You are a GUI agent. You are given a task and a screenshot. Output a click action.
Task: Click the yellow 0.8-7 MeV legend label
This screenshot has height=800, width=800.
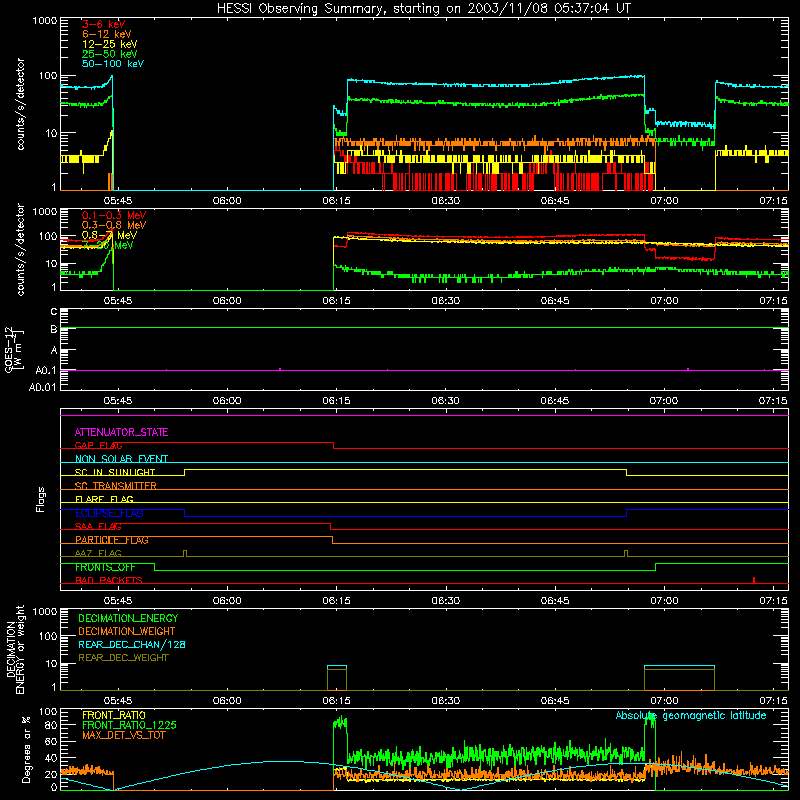tap(109, 235)
